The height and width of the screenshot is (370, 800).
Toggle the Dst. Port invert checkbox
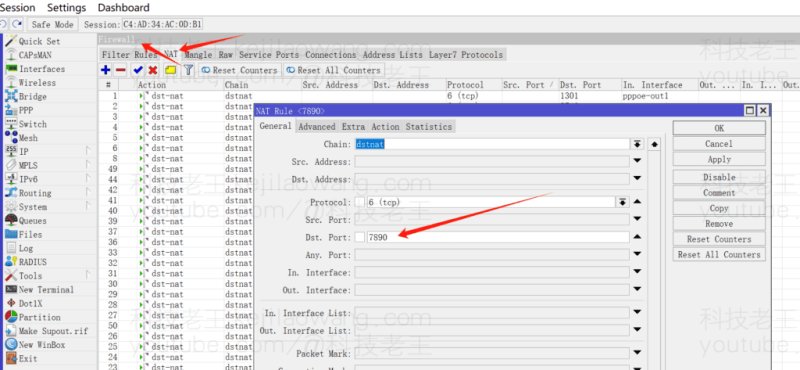coord(360,237)
